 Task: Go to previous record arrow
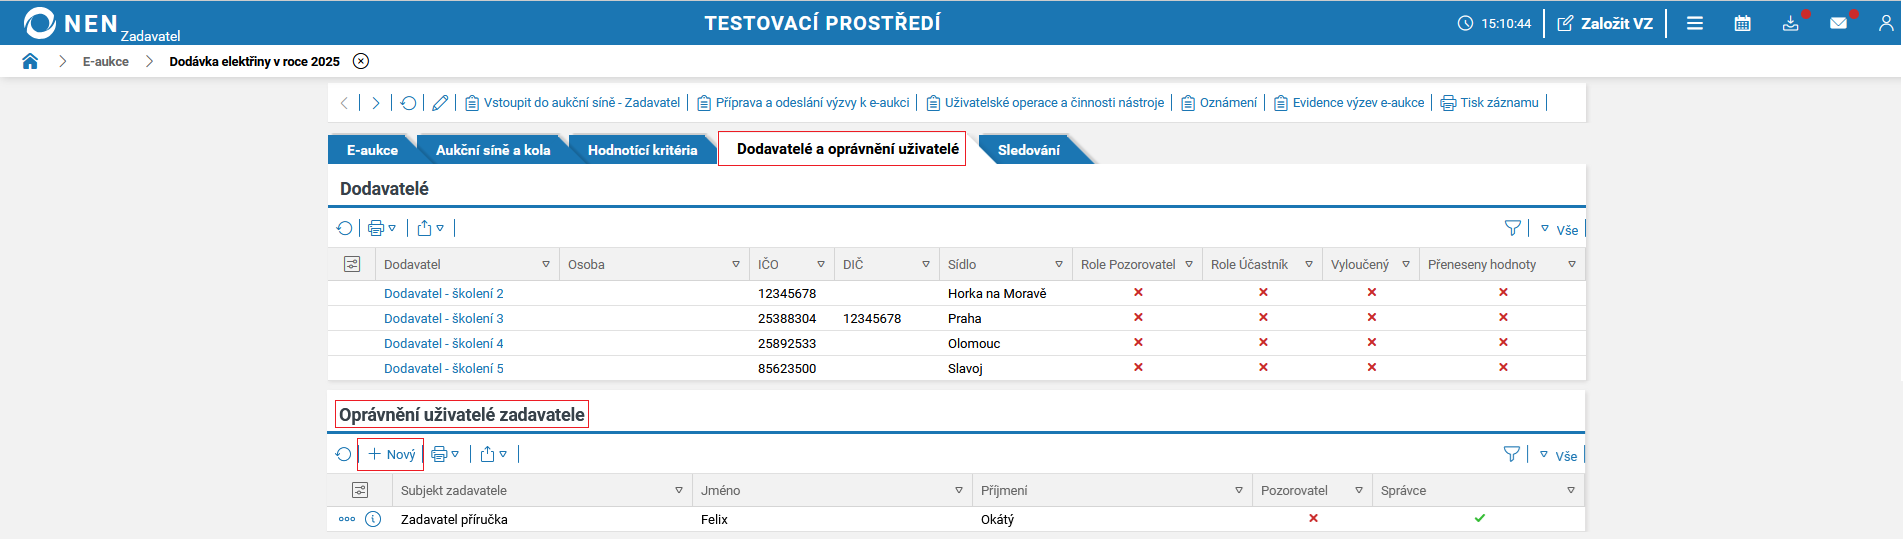click(x=345, y=103)
